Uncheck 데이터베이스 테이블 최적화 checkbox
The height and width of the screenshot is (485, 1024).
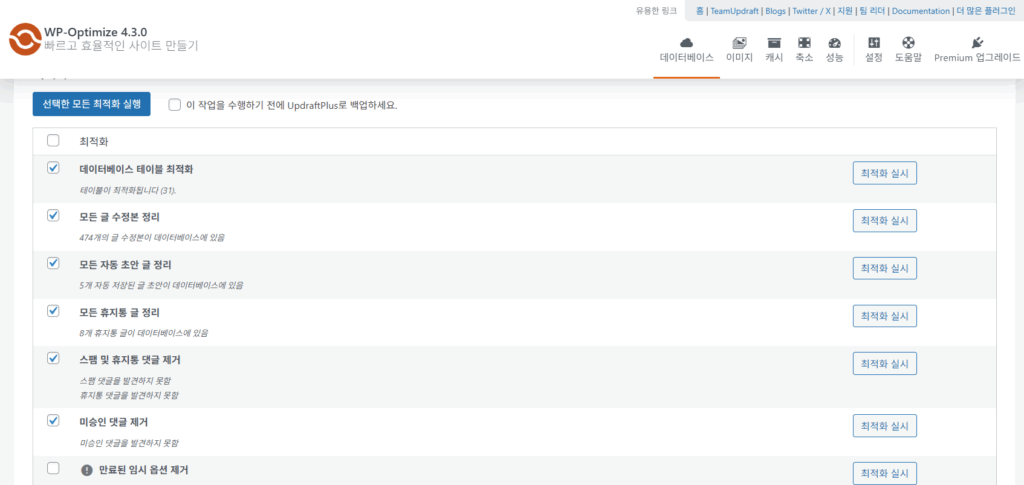pyautogui.click(x=54, y=168)
